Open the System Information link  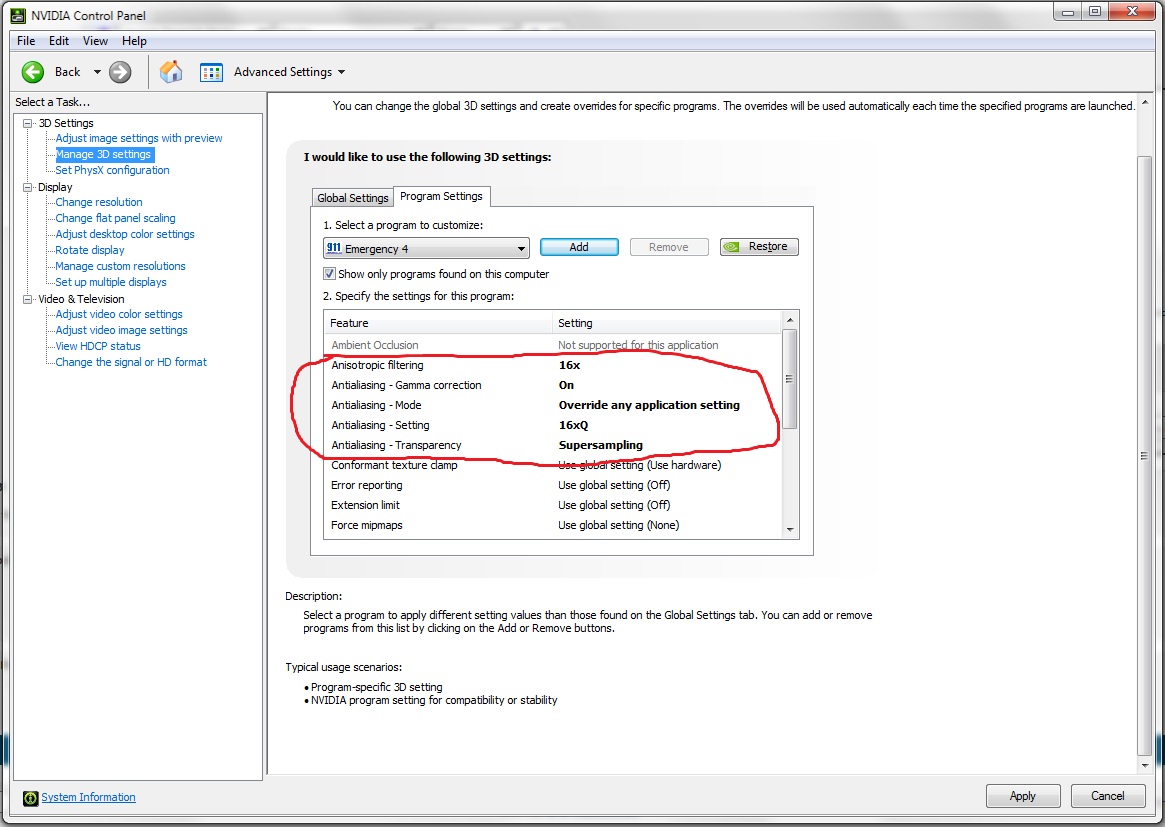click(88, 797)
